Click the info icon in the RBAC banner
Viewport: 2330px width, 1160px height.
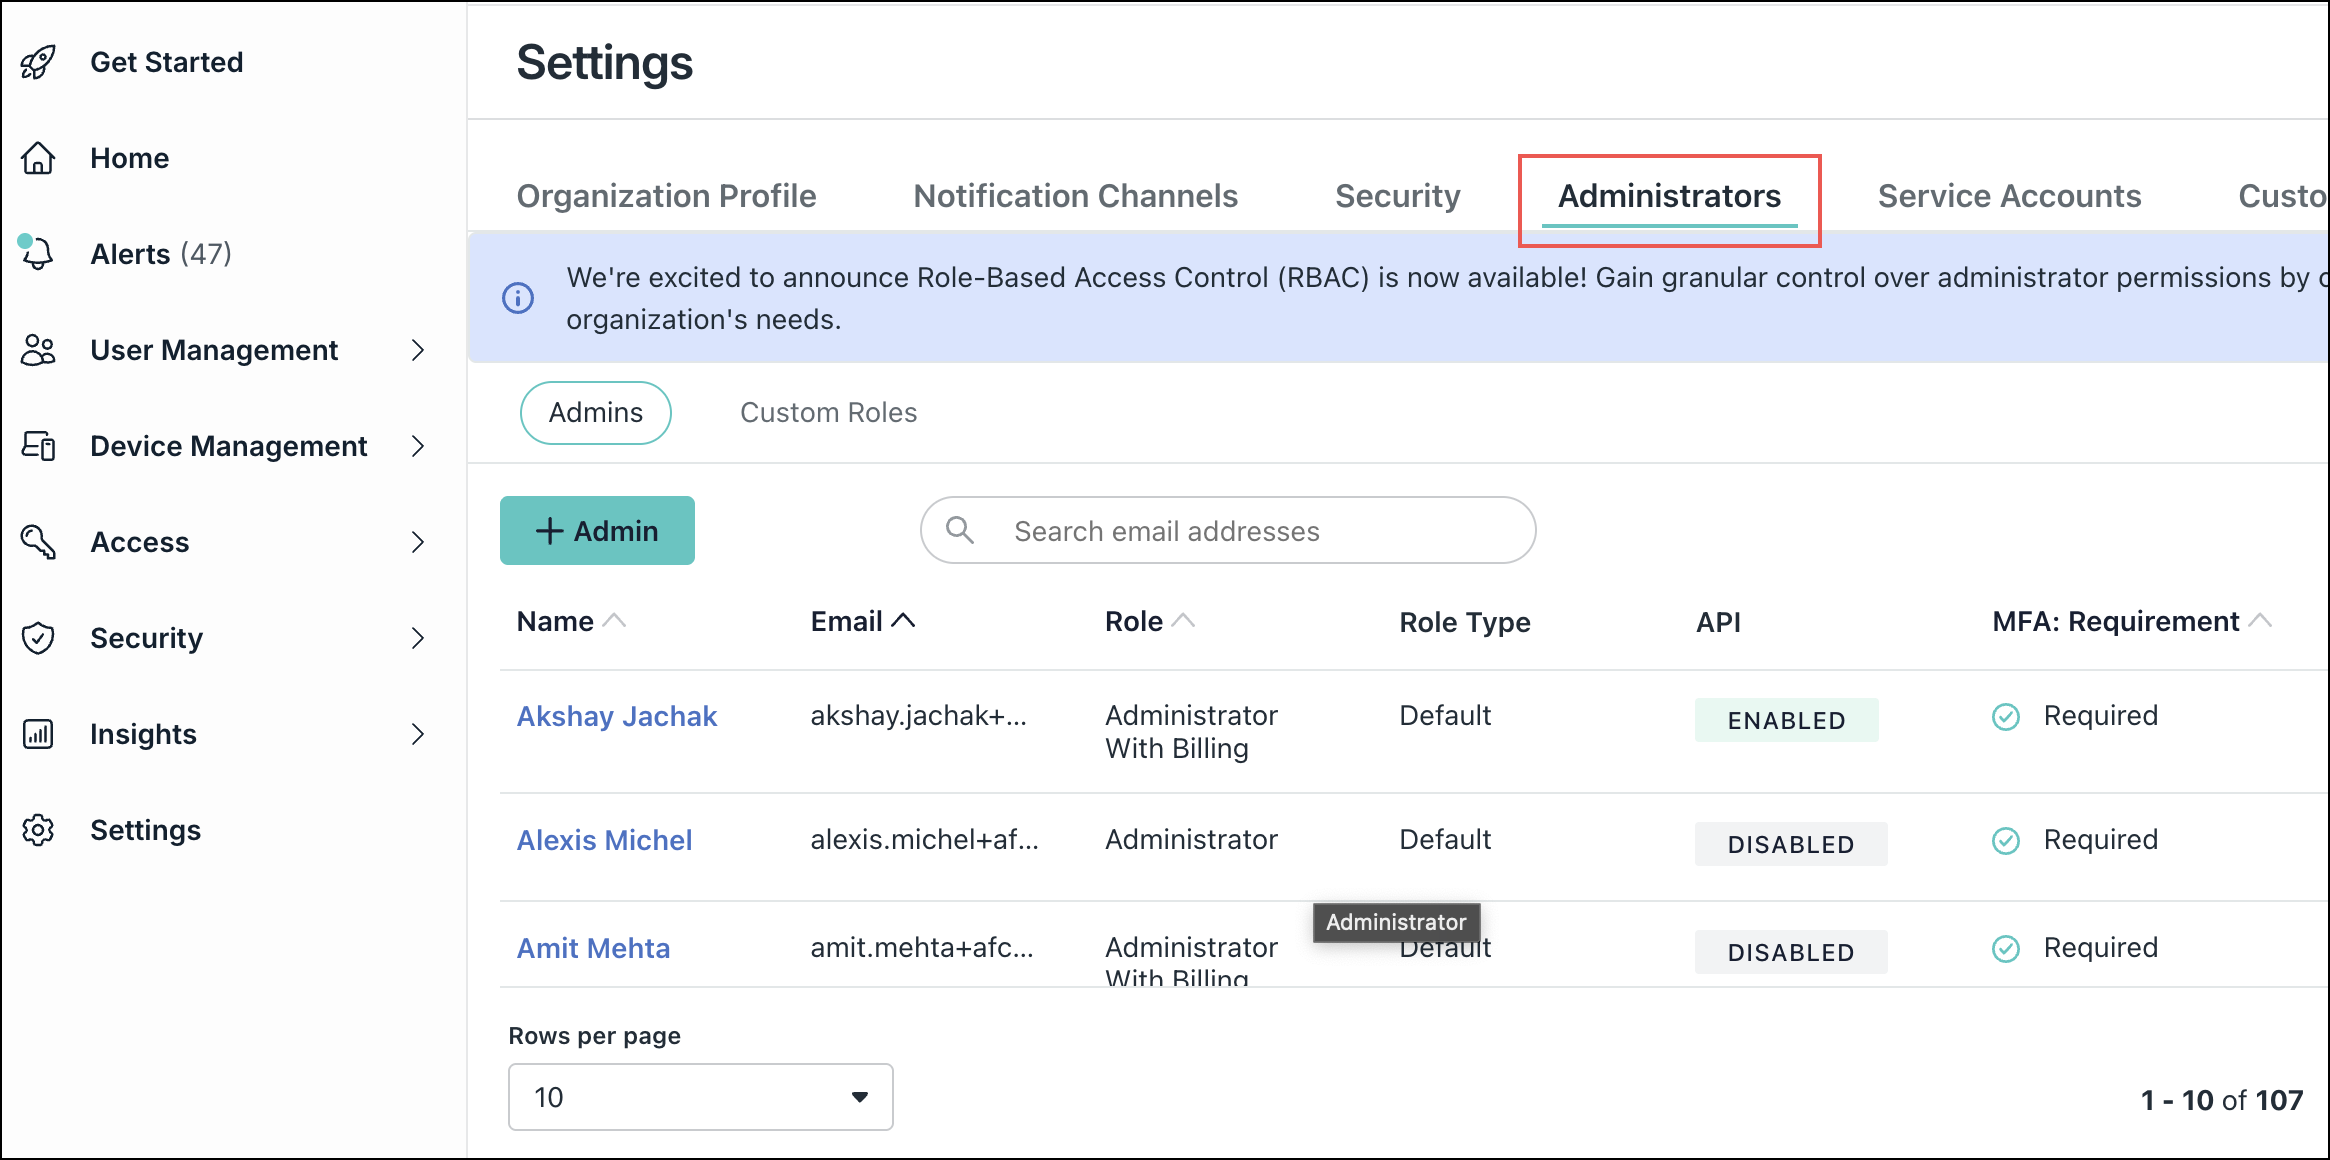(517, 297)
